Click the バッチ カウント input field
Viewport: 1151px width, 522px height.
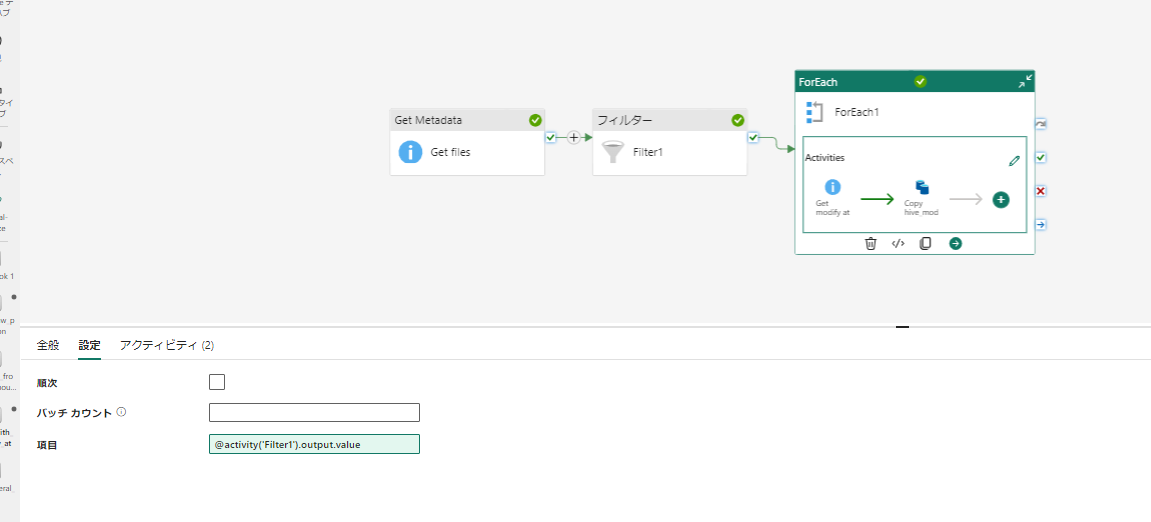[314, 413]
